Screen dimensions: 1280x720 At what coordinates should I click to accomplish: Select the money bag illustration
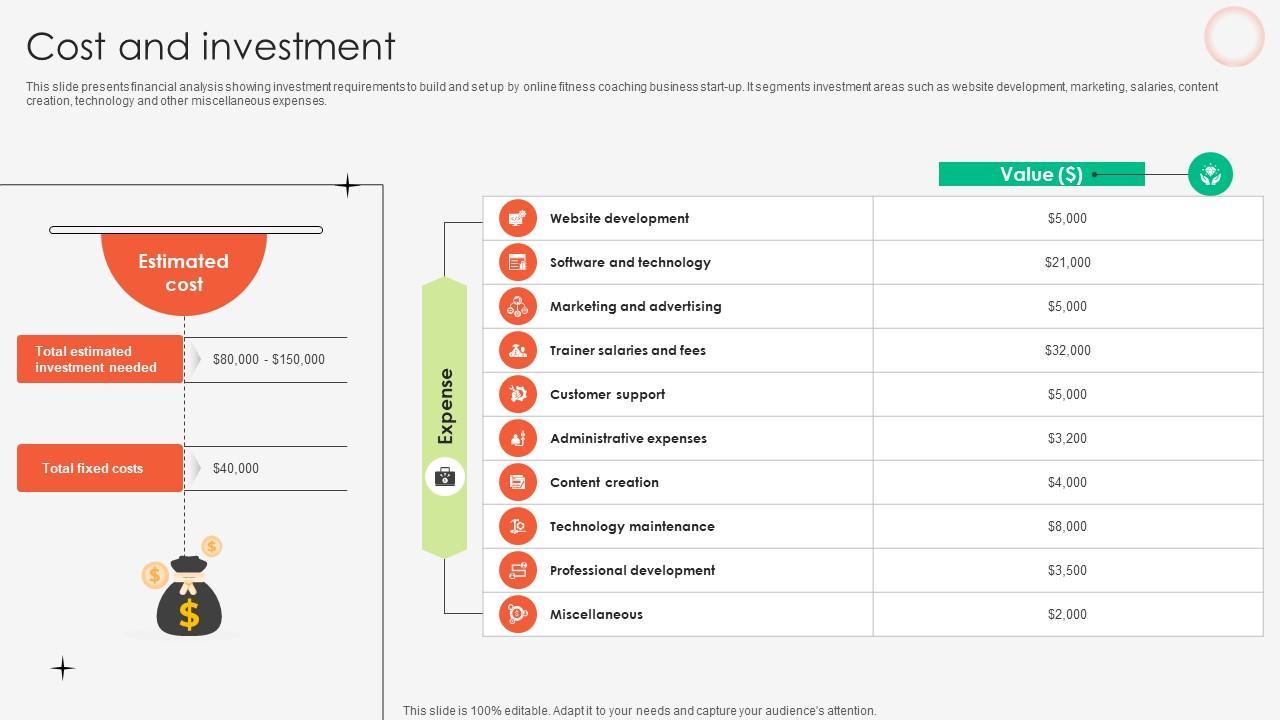188,596
